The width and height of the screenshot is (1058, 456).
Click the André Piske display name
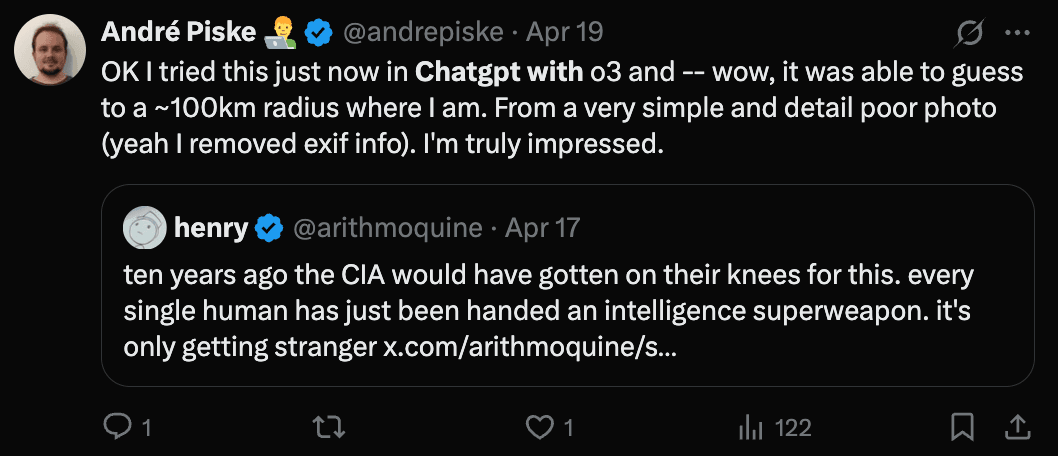pos(177,33)
